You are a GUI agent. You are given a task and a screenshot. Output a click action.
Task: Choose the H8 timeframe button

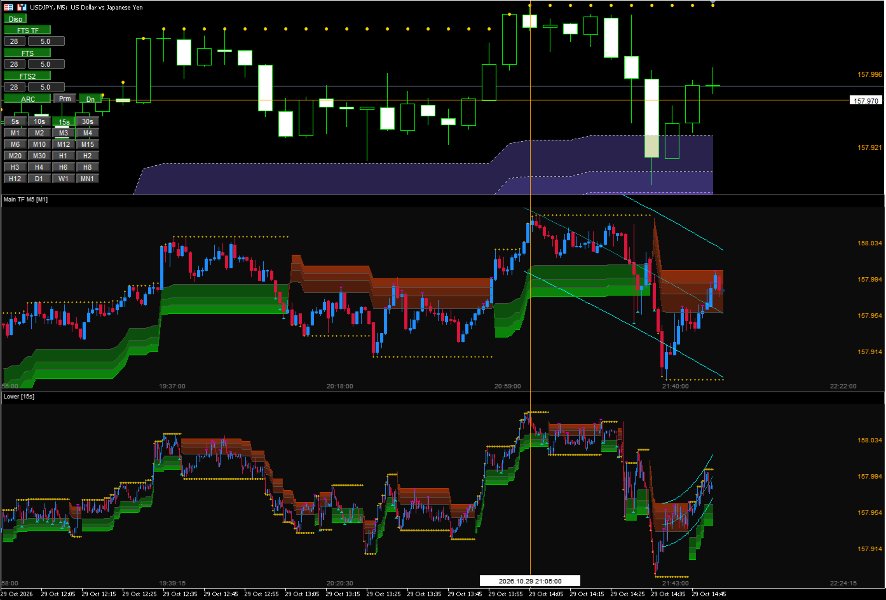[x=88, y=167]
